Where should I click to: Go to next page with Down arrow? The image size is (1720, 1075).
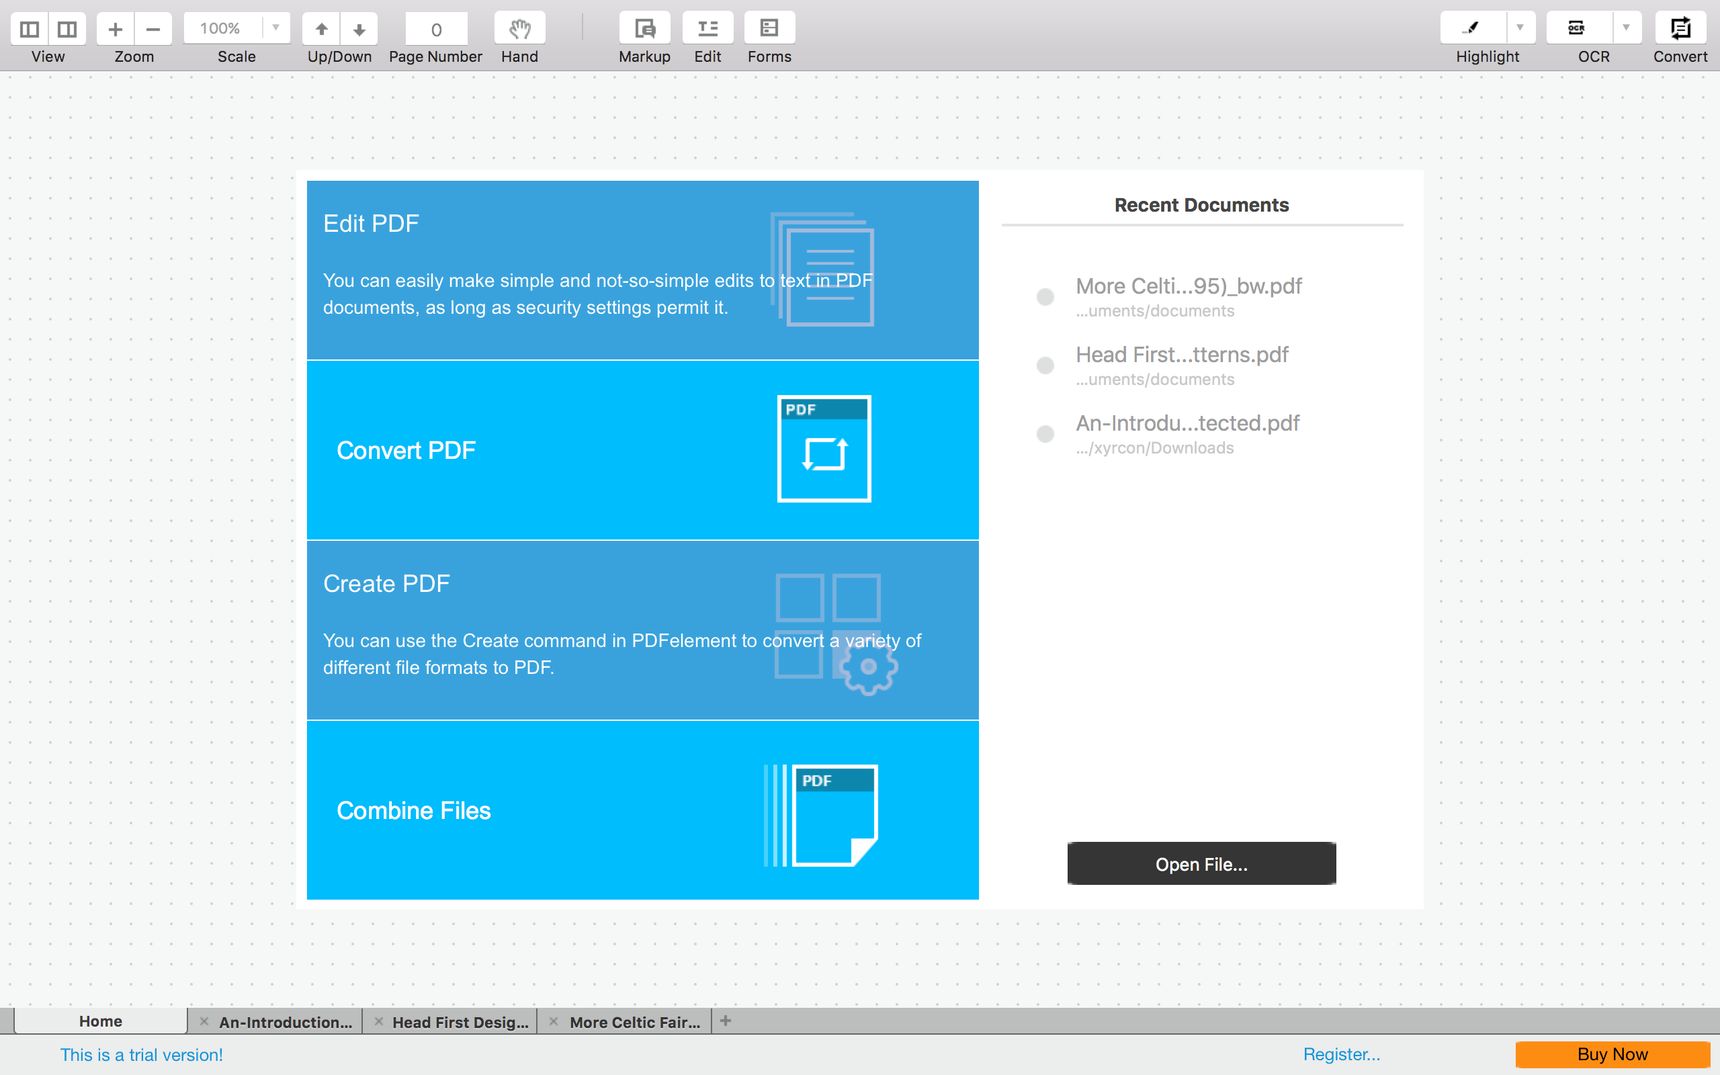pyautogui.click(x=359, y=29)
